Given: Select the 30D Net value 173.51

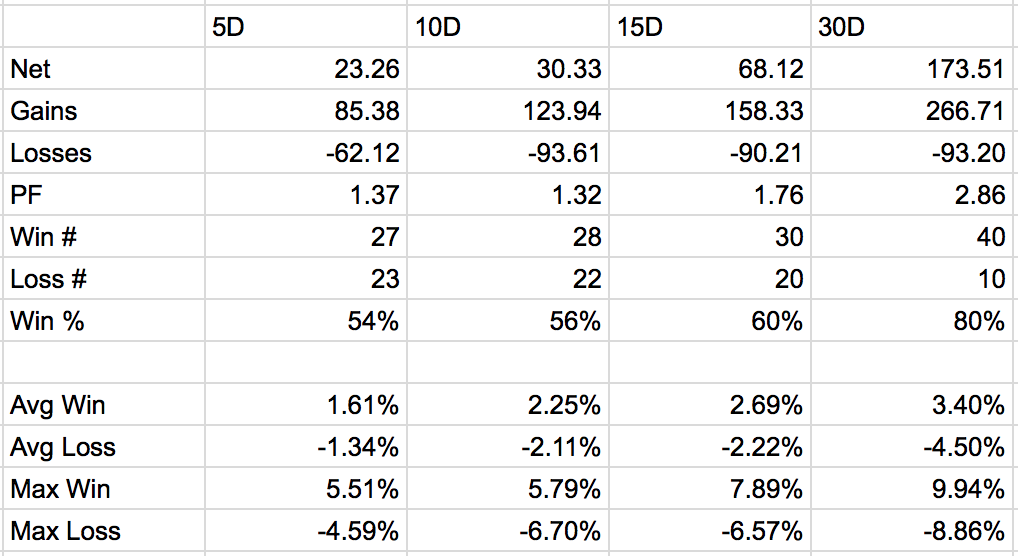Looking at the screenshot, I should (912, 68).
